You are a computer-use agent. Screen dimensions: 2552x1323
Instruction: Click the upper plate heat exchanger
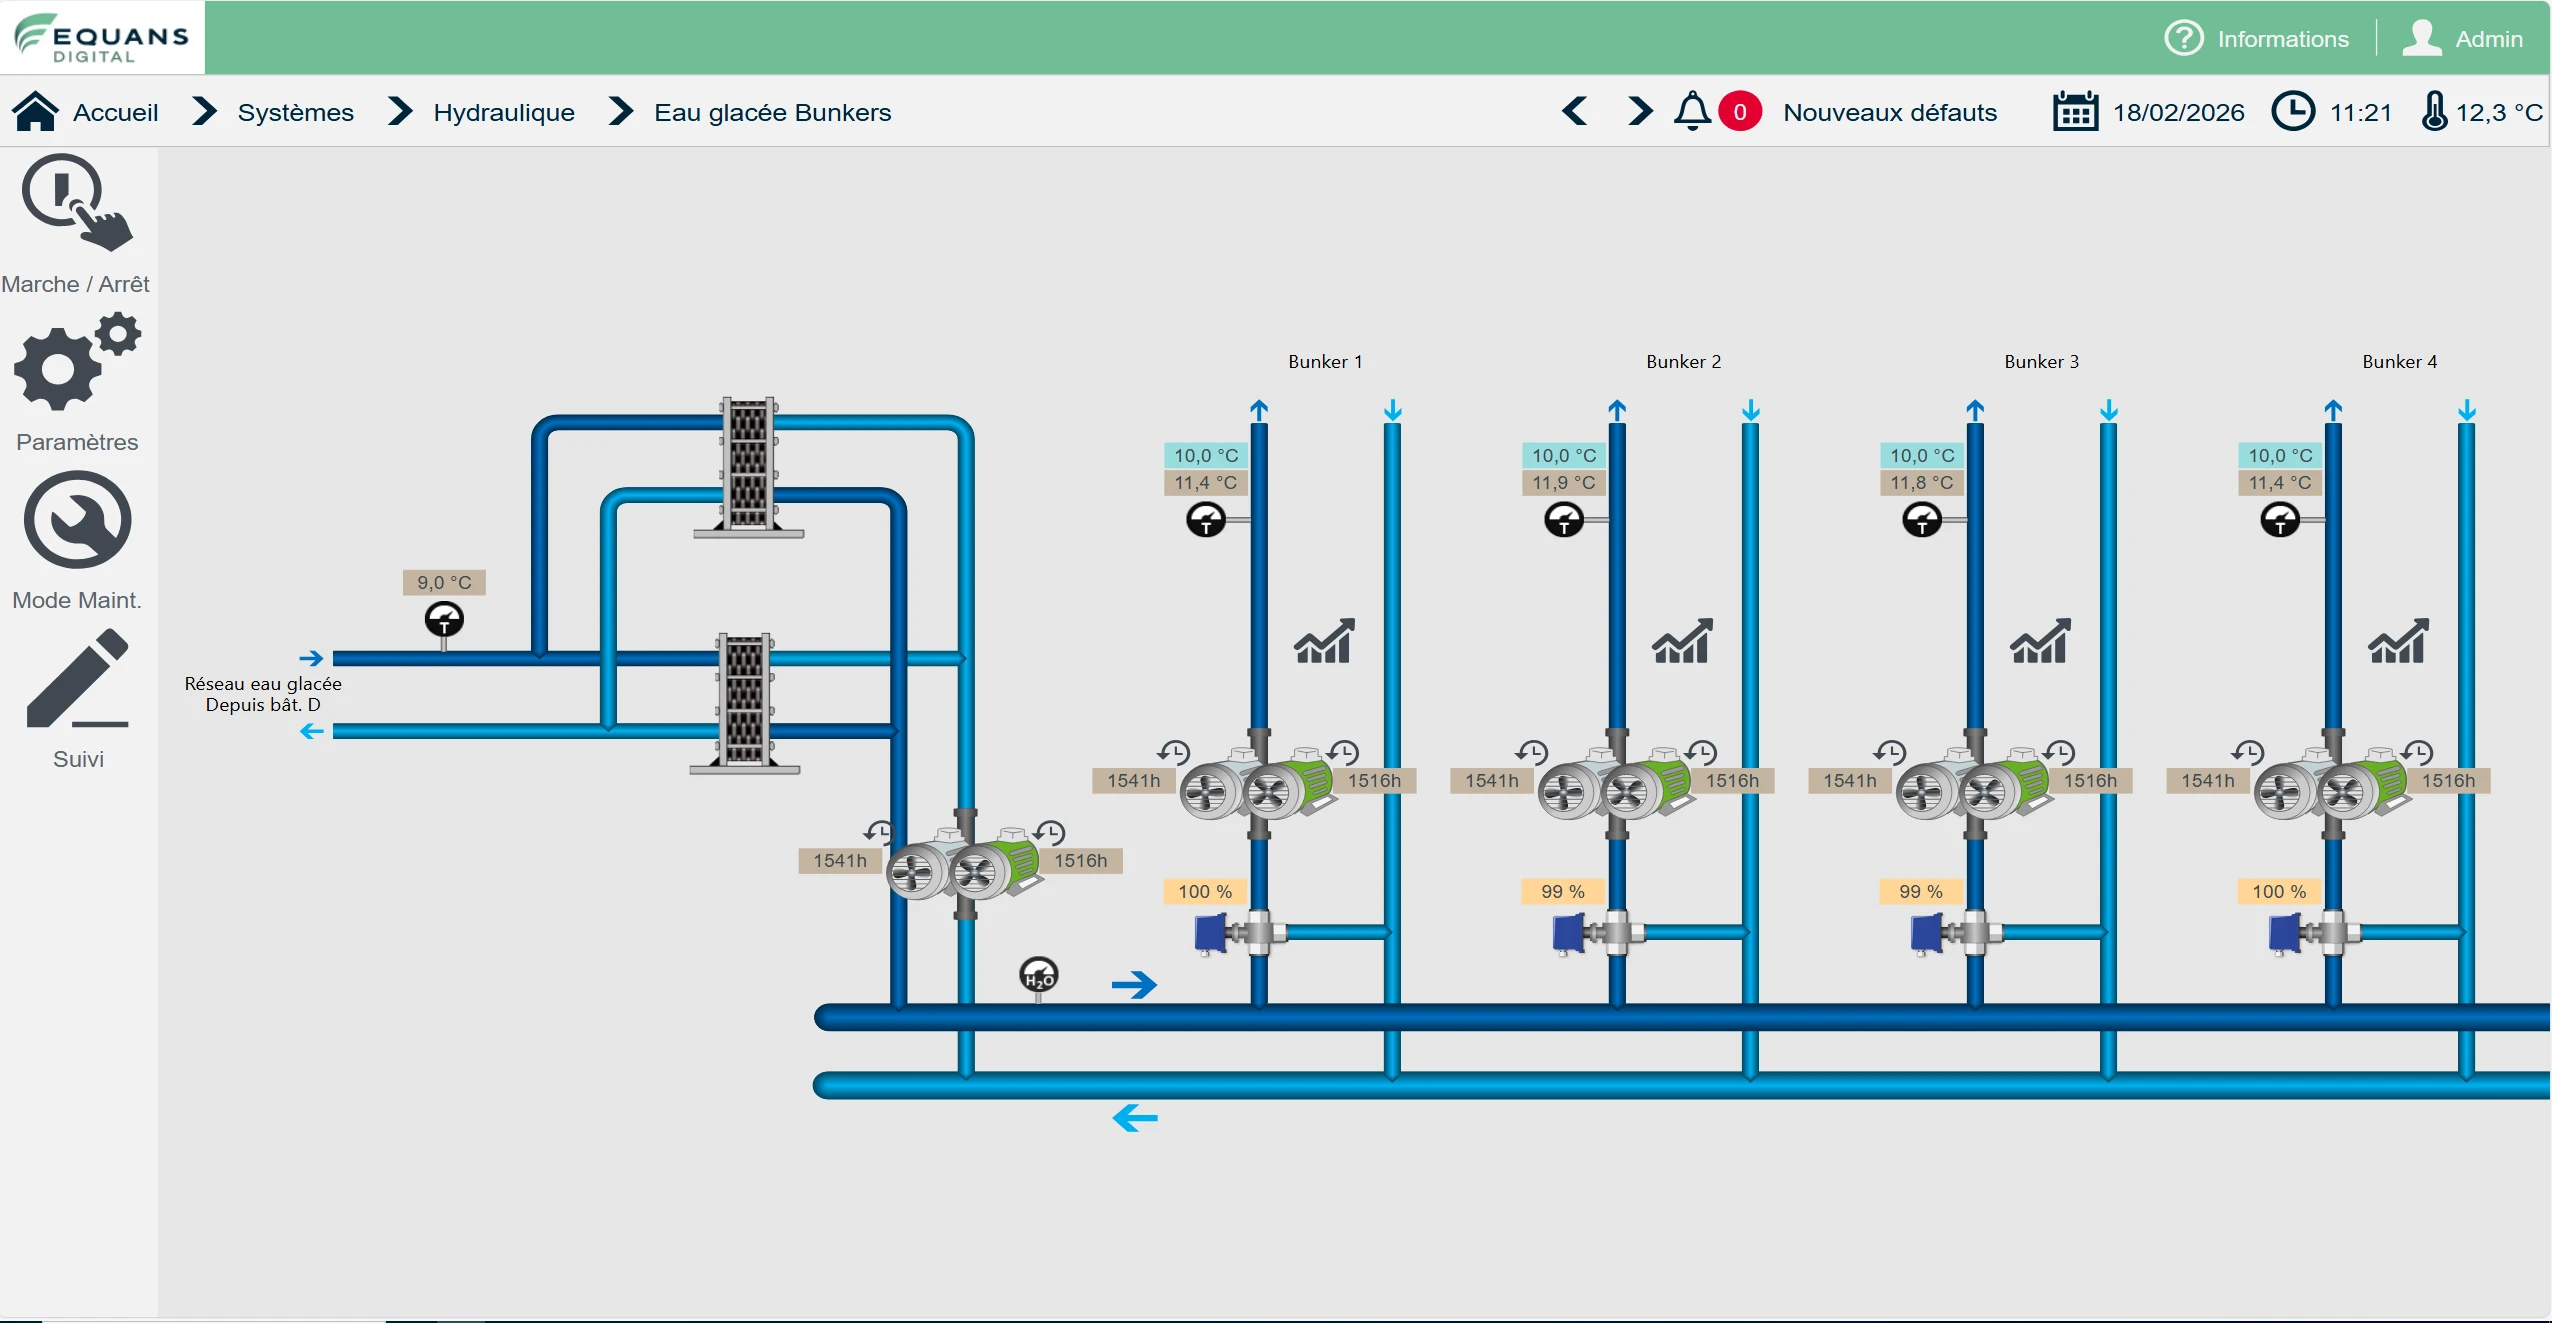click(x=749, y=468)
